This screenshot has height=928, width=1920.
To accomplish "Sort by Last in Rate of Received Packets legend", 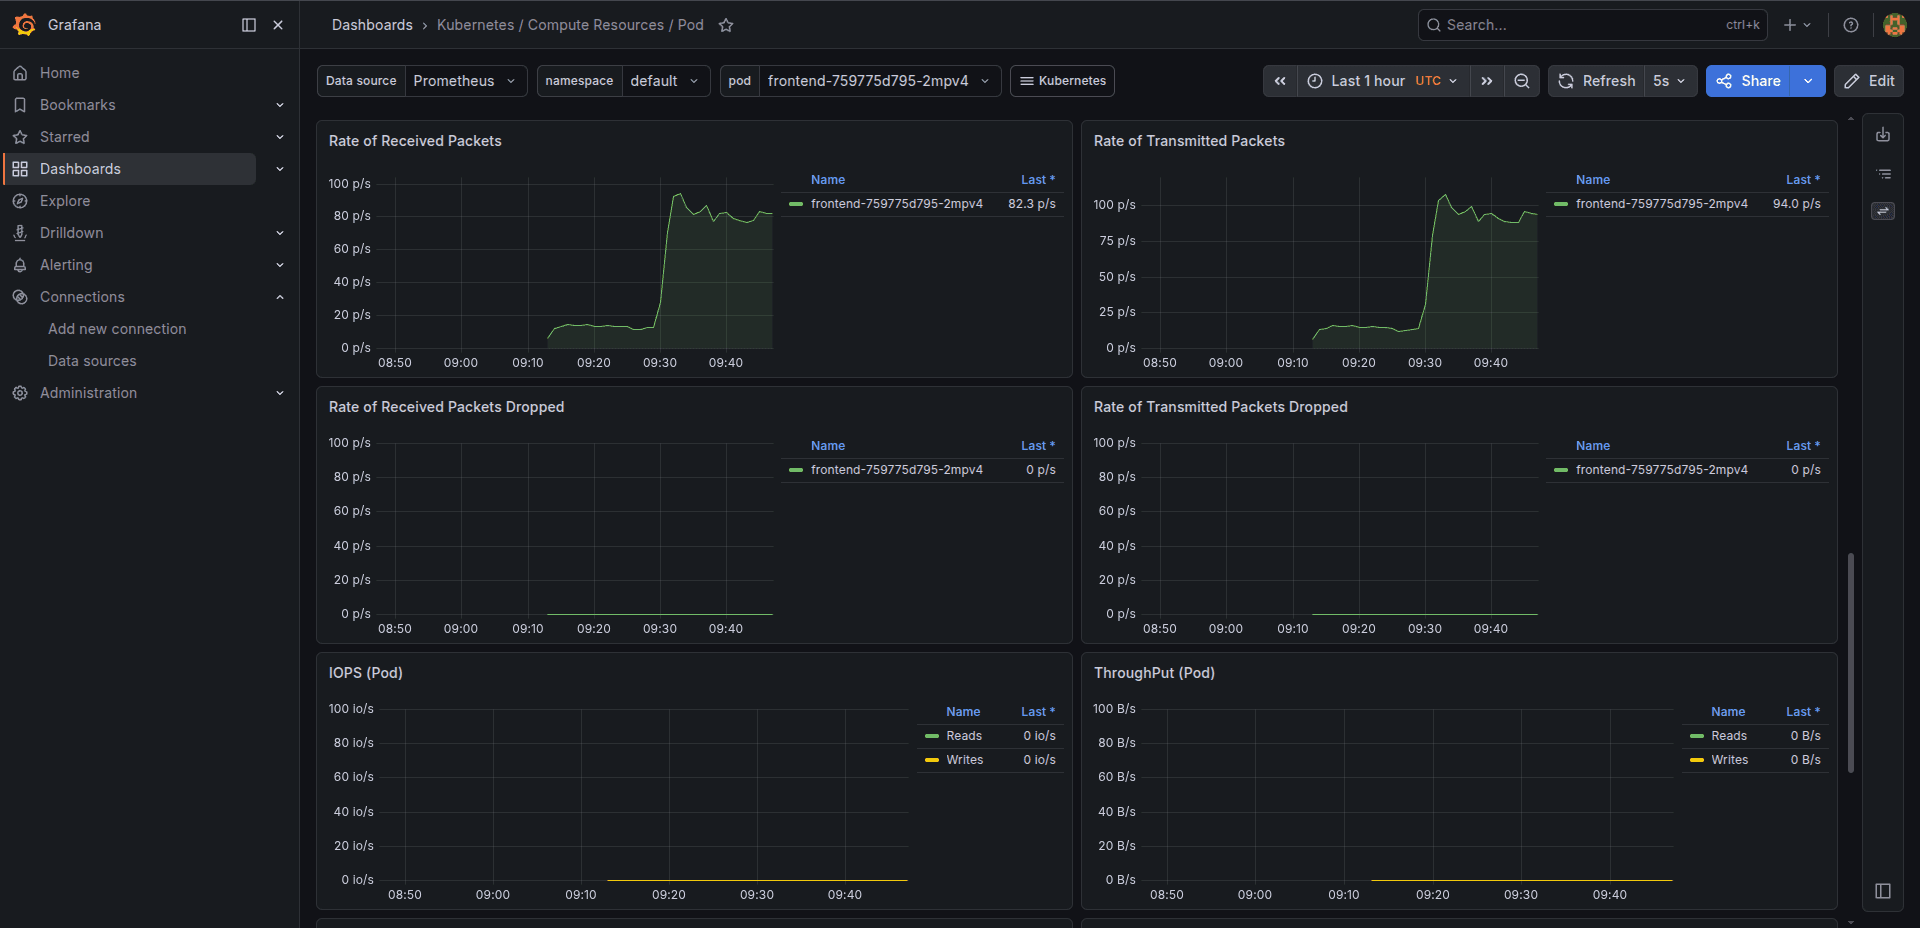I will point(1037,180).
